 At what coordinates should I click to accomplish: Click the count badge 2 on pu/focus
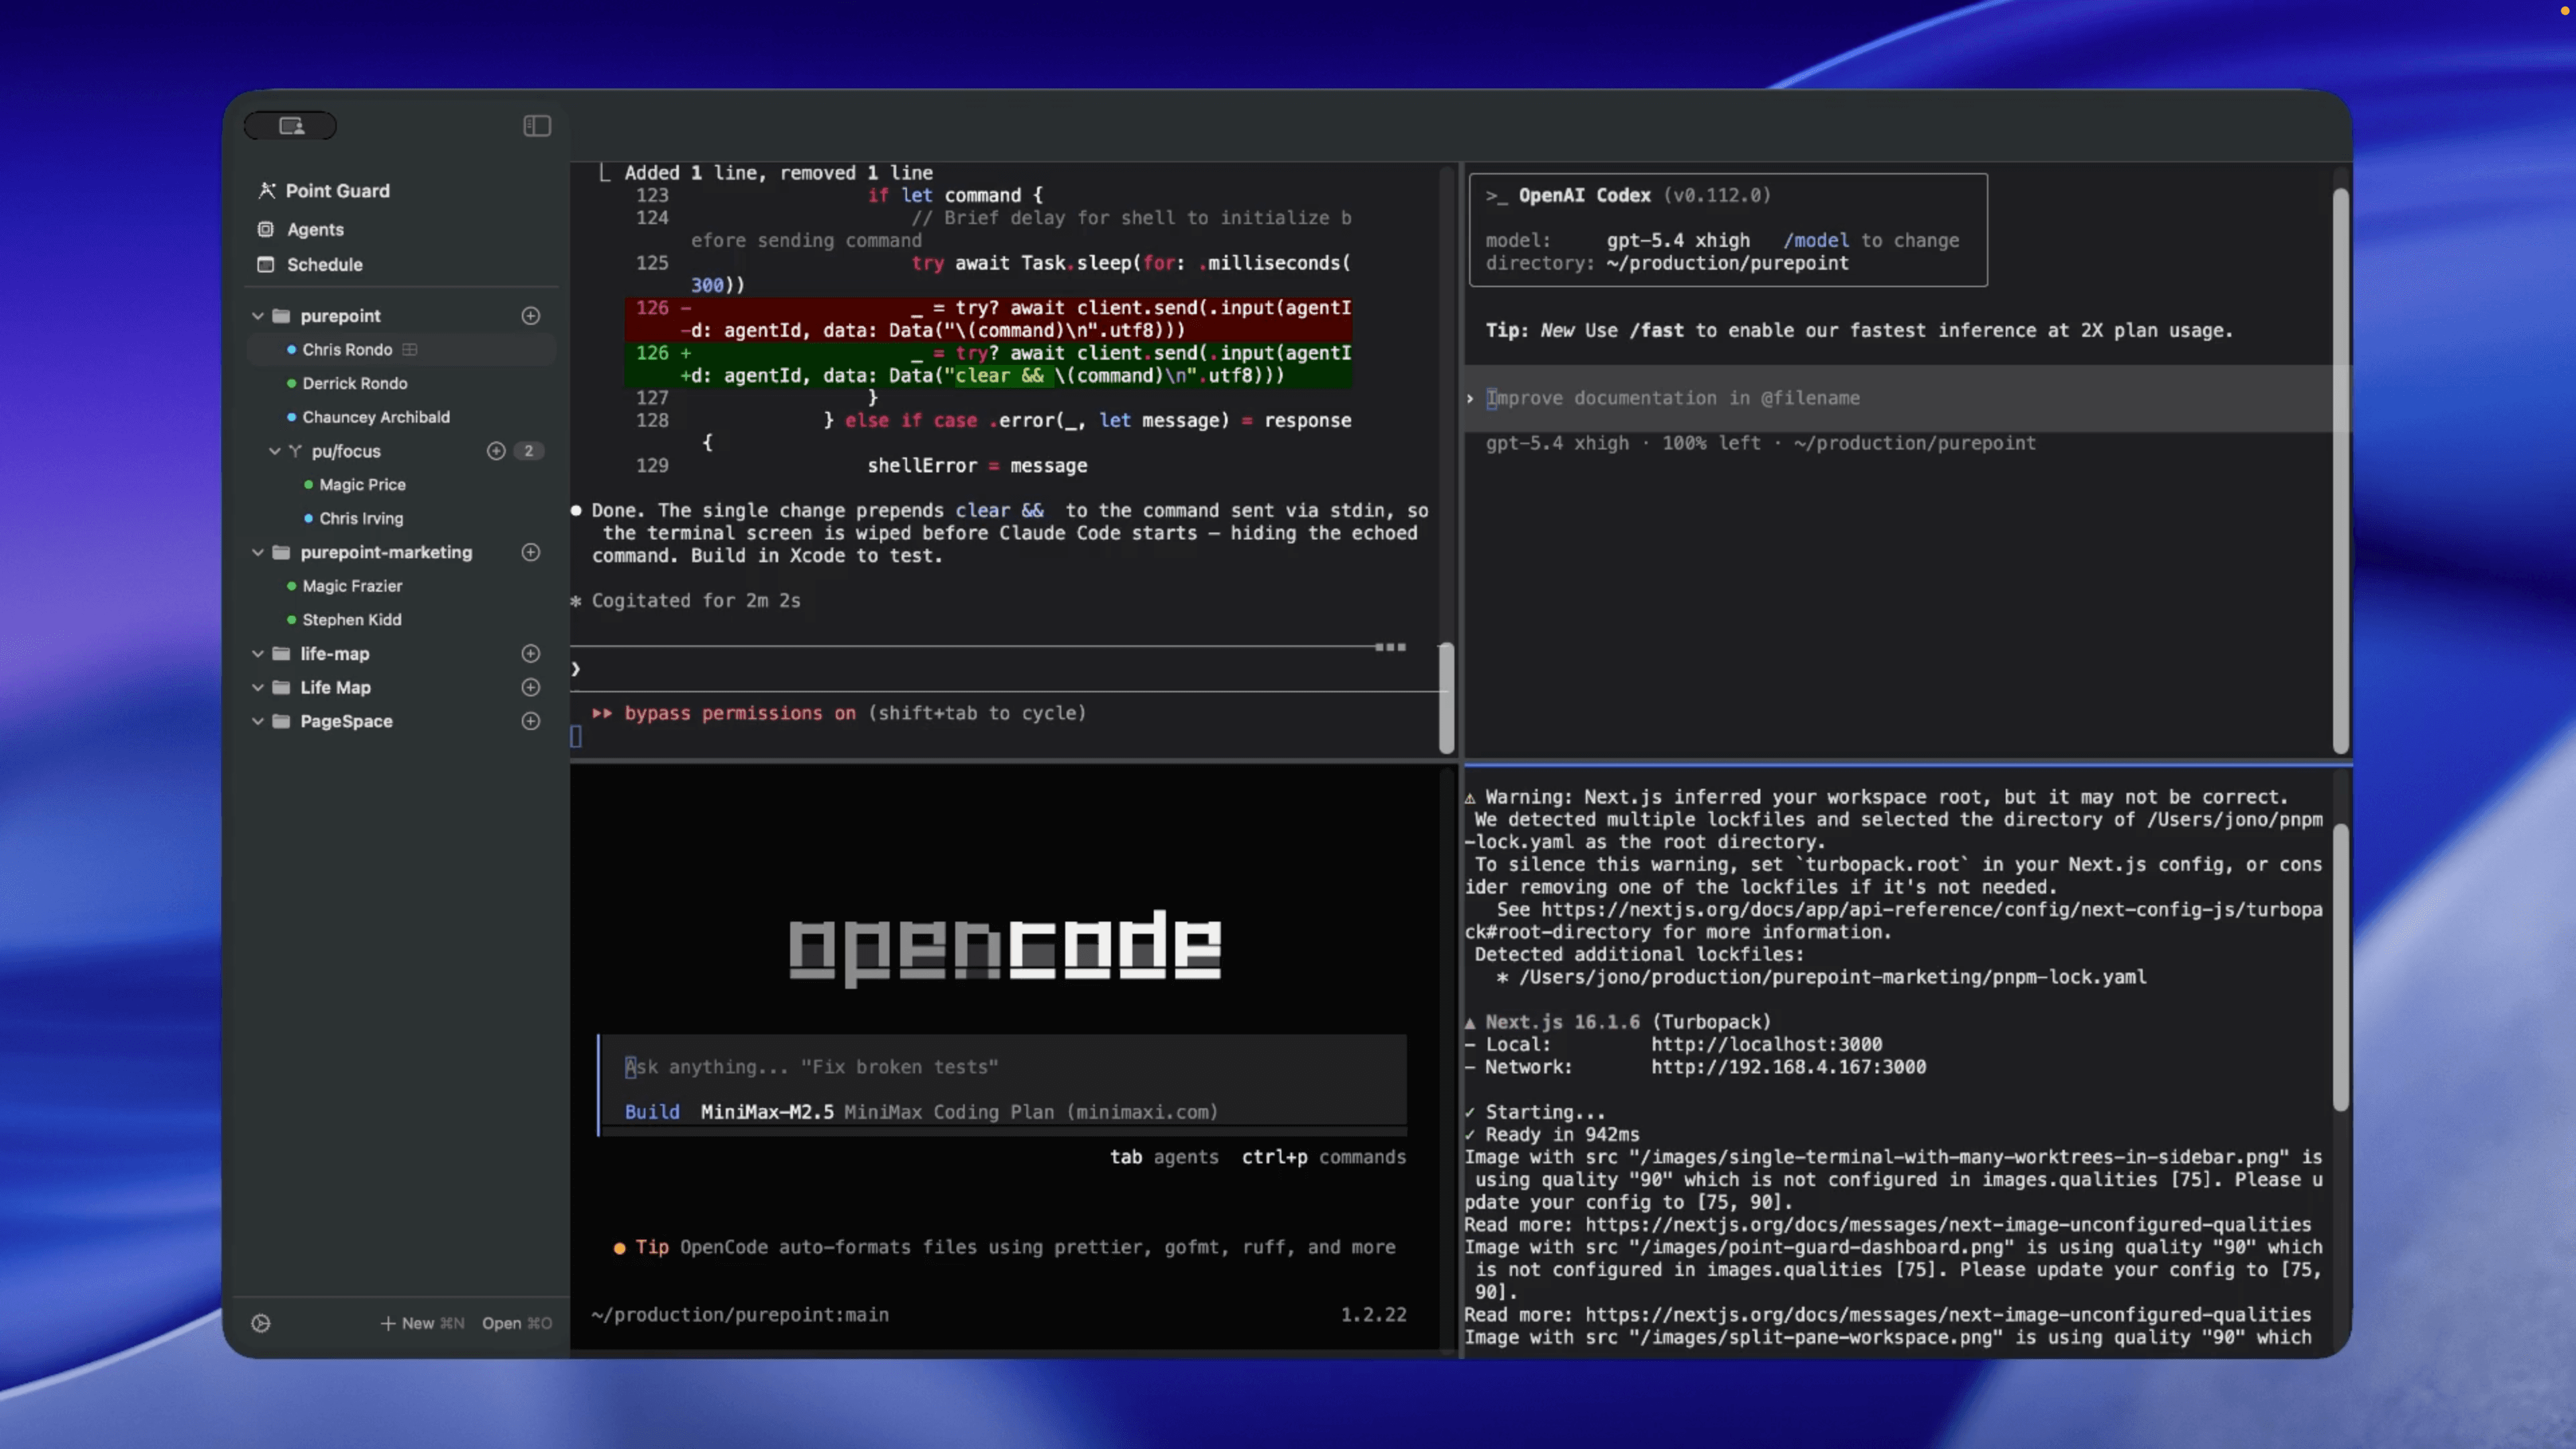coord(529,451)
